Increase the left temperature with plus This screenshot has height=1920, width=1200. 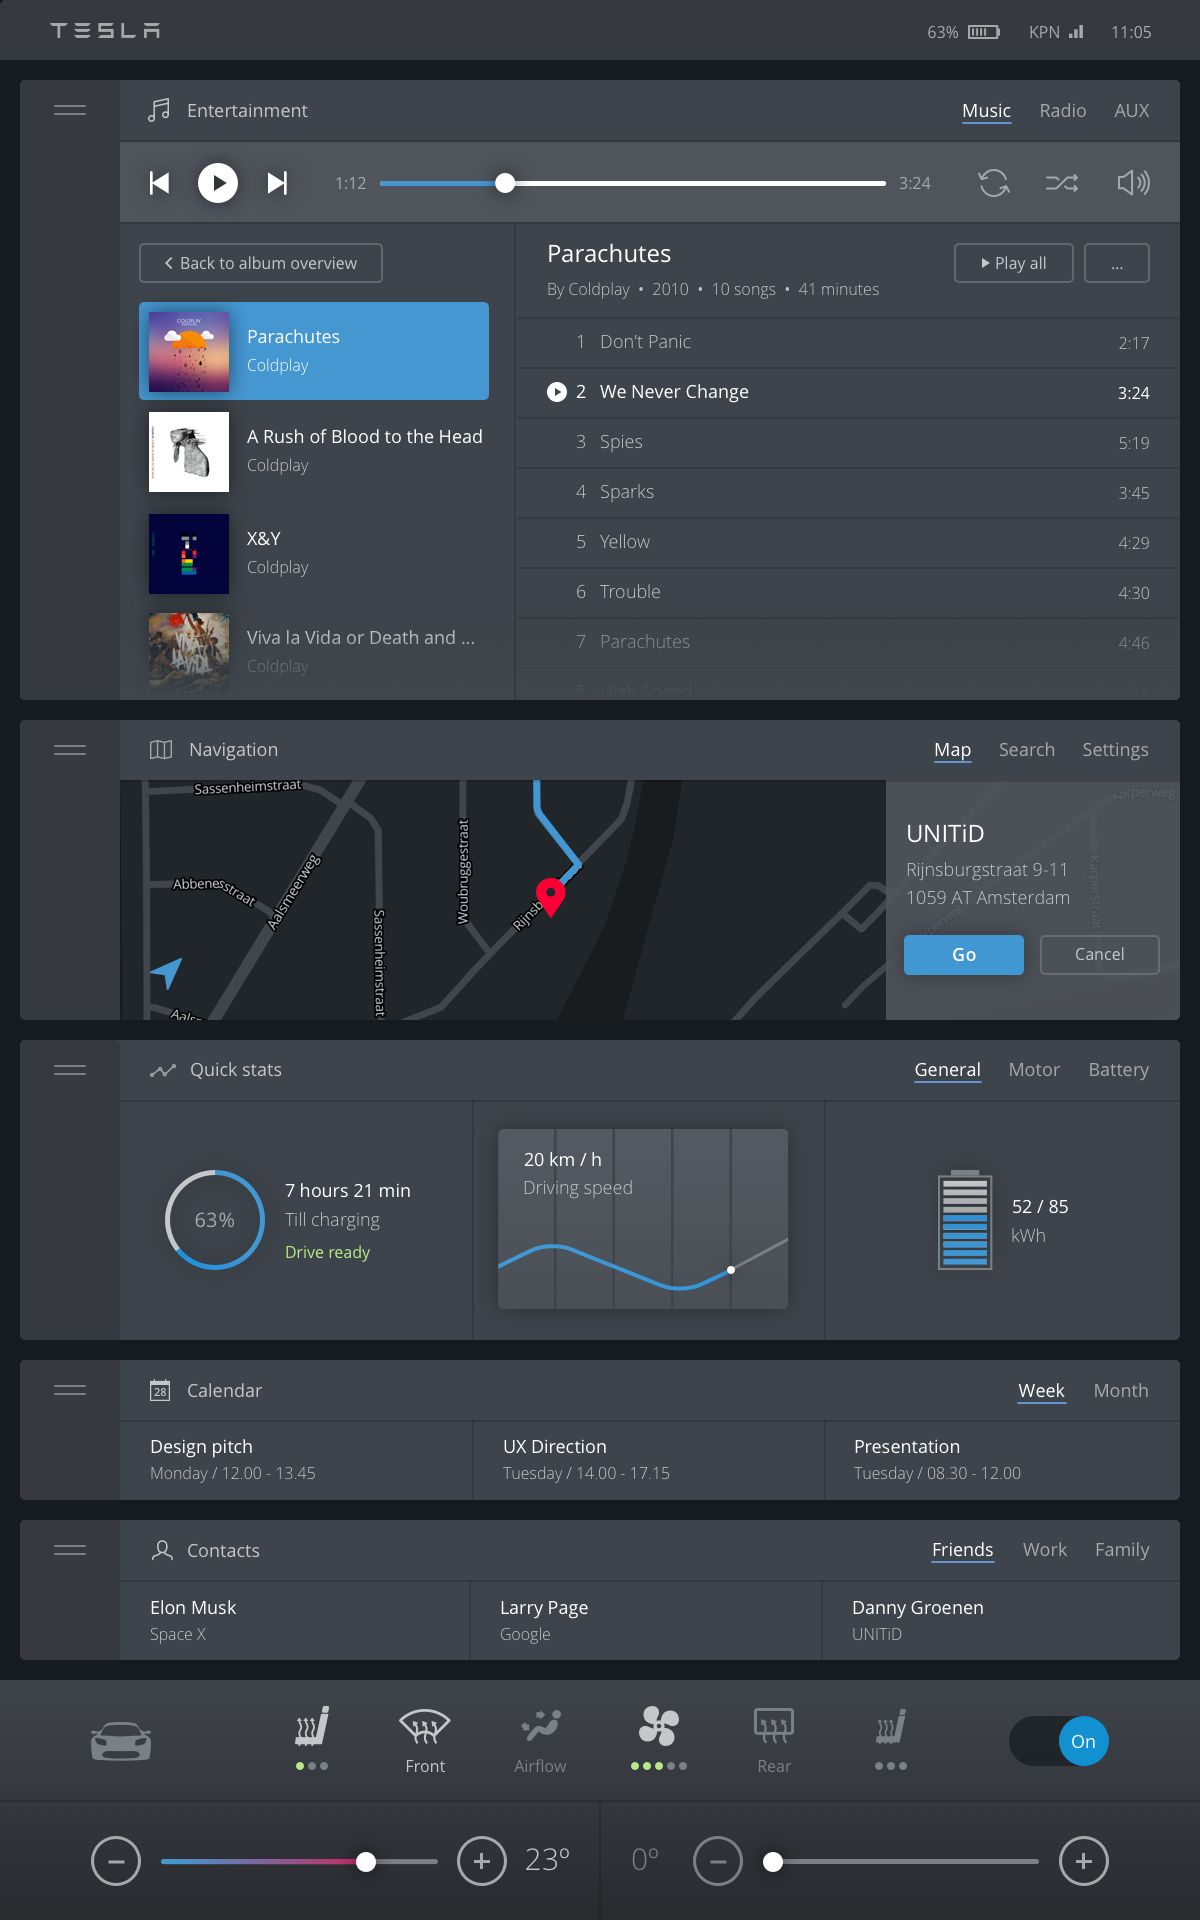tap(482, 1861)
